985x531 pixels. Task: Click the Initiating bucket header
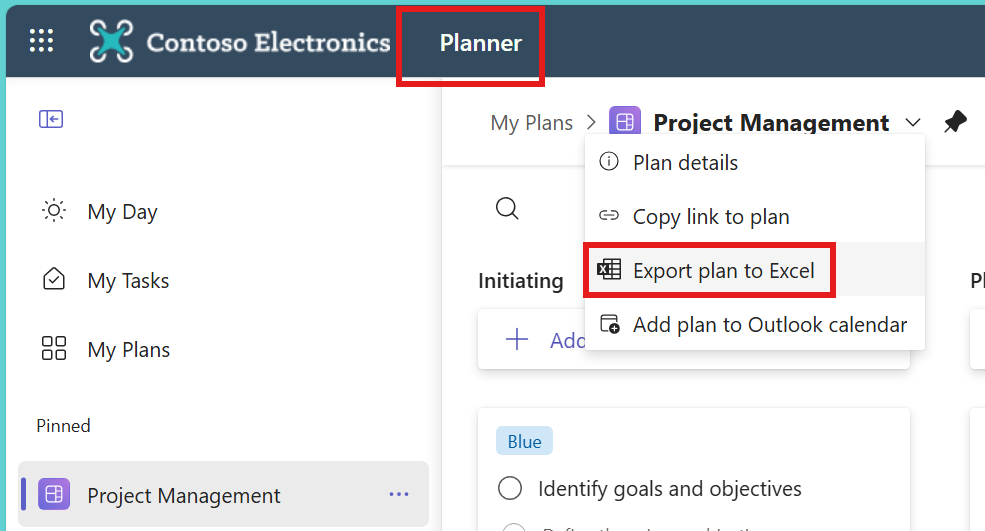click(520, 281)
